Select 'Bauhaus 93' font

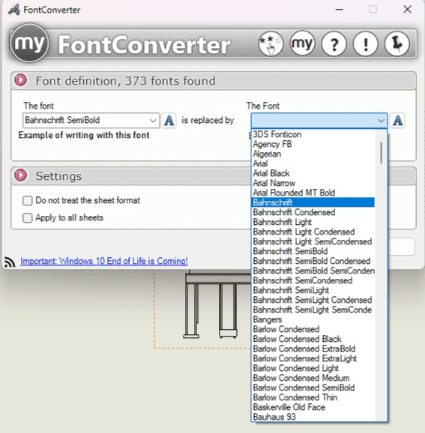(313, 417)
